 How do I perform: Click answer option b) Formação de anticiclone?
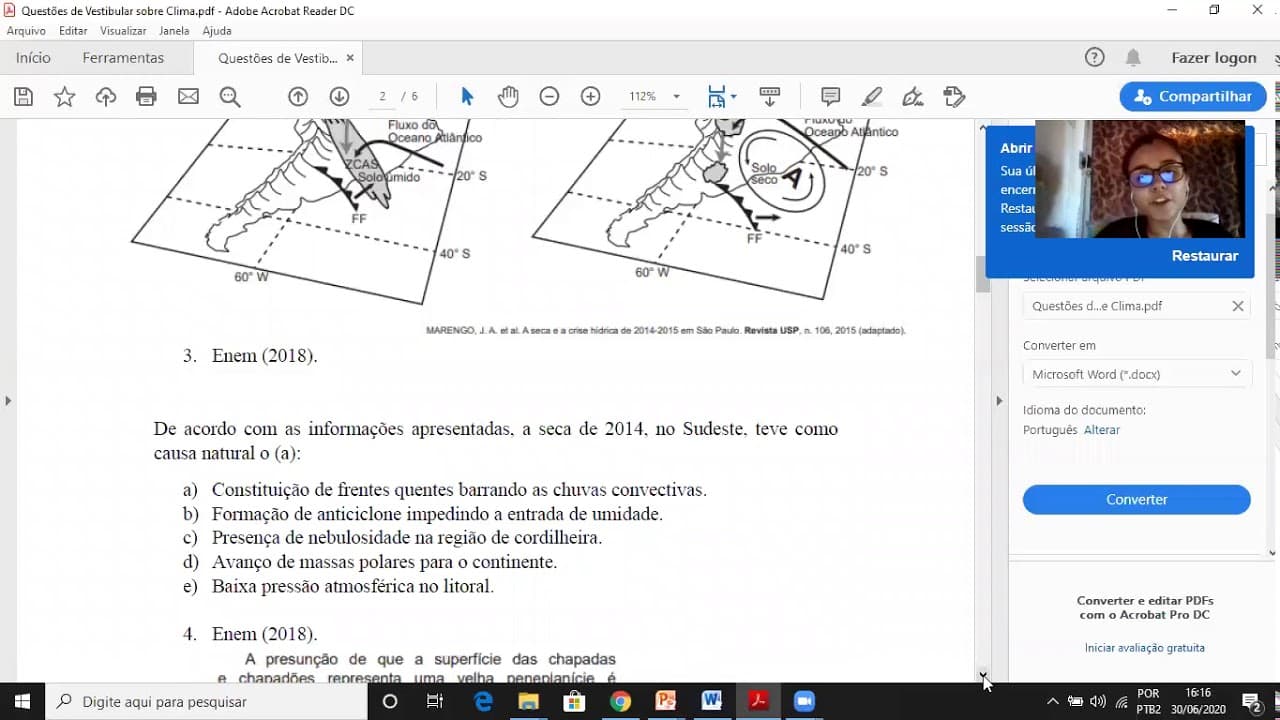[437, 514]
